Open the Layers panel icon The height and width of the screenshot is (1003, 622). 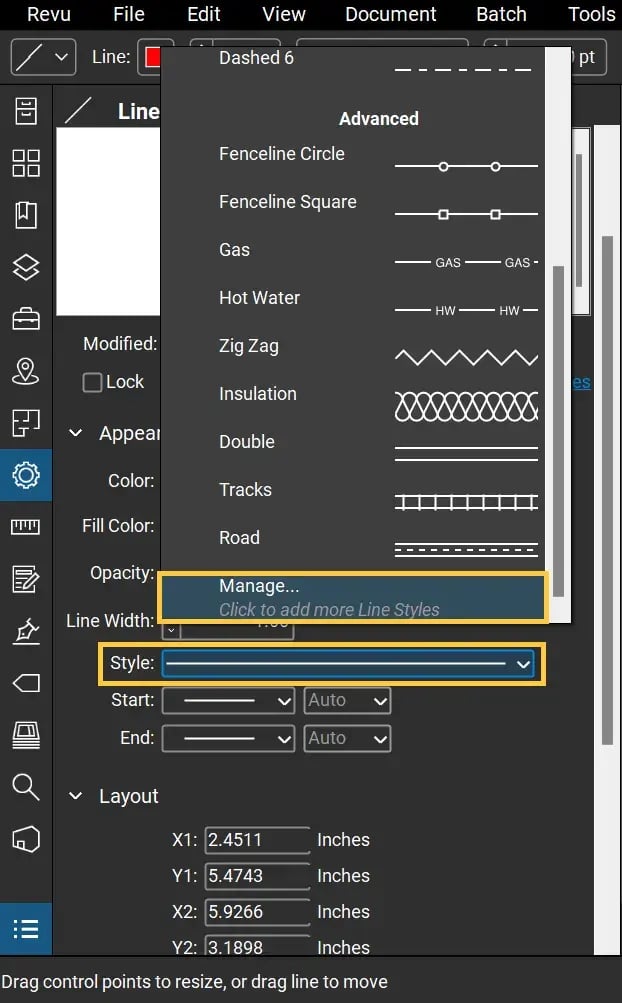pos(26,267)
